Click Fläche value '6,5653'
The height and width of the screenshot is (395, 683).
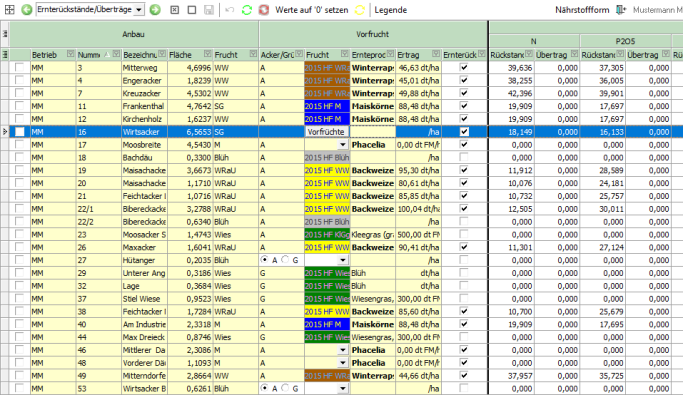(x=190, y=132)
